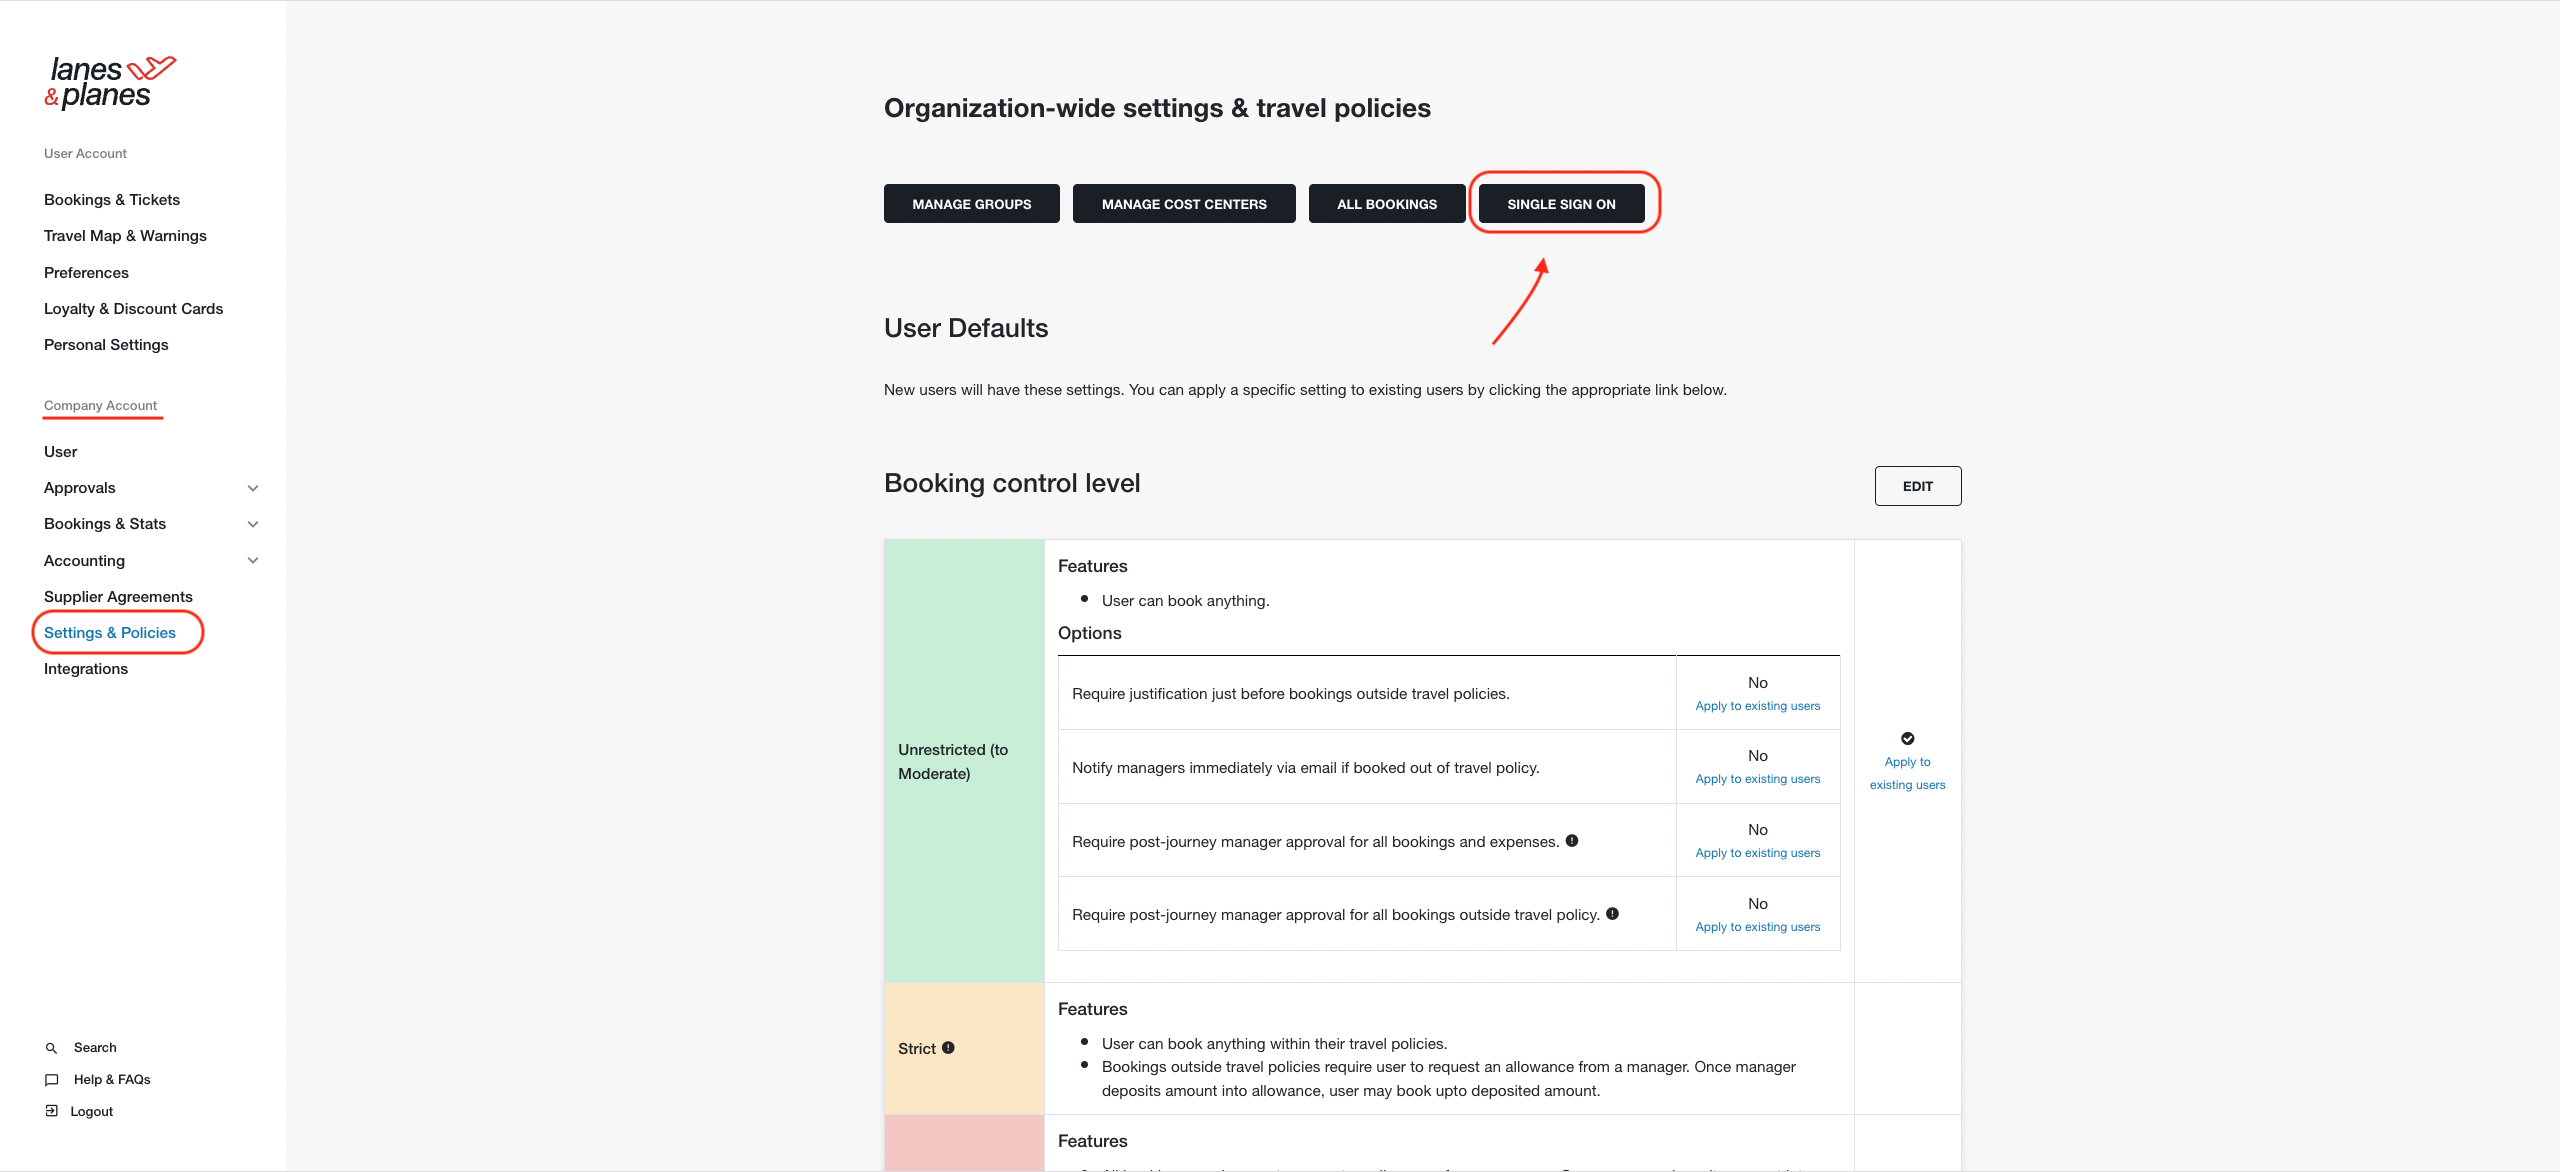Click Edit for Booking control level
Image resolution: width=2560 pixels, height=1172 pixels.
click(1918, 486)
